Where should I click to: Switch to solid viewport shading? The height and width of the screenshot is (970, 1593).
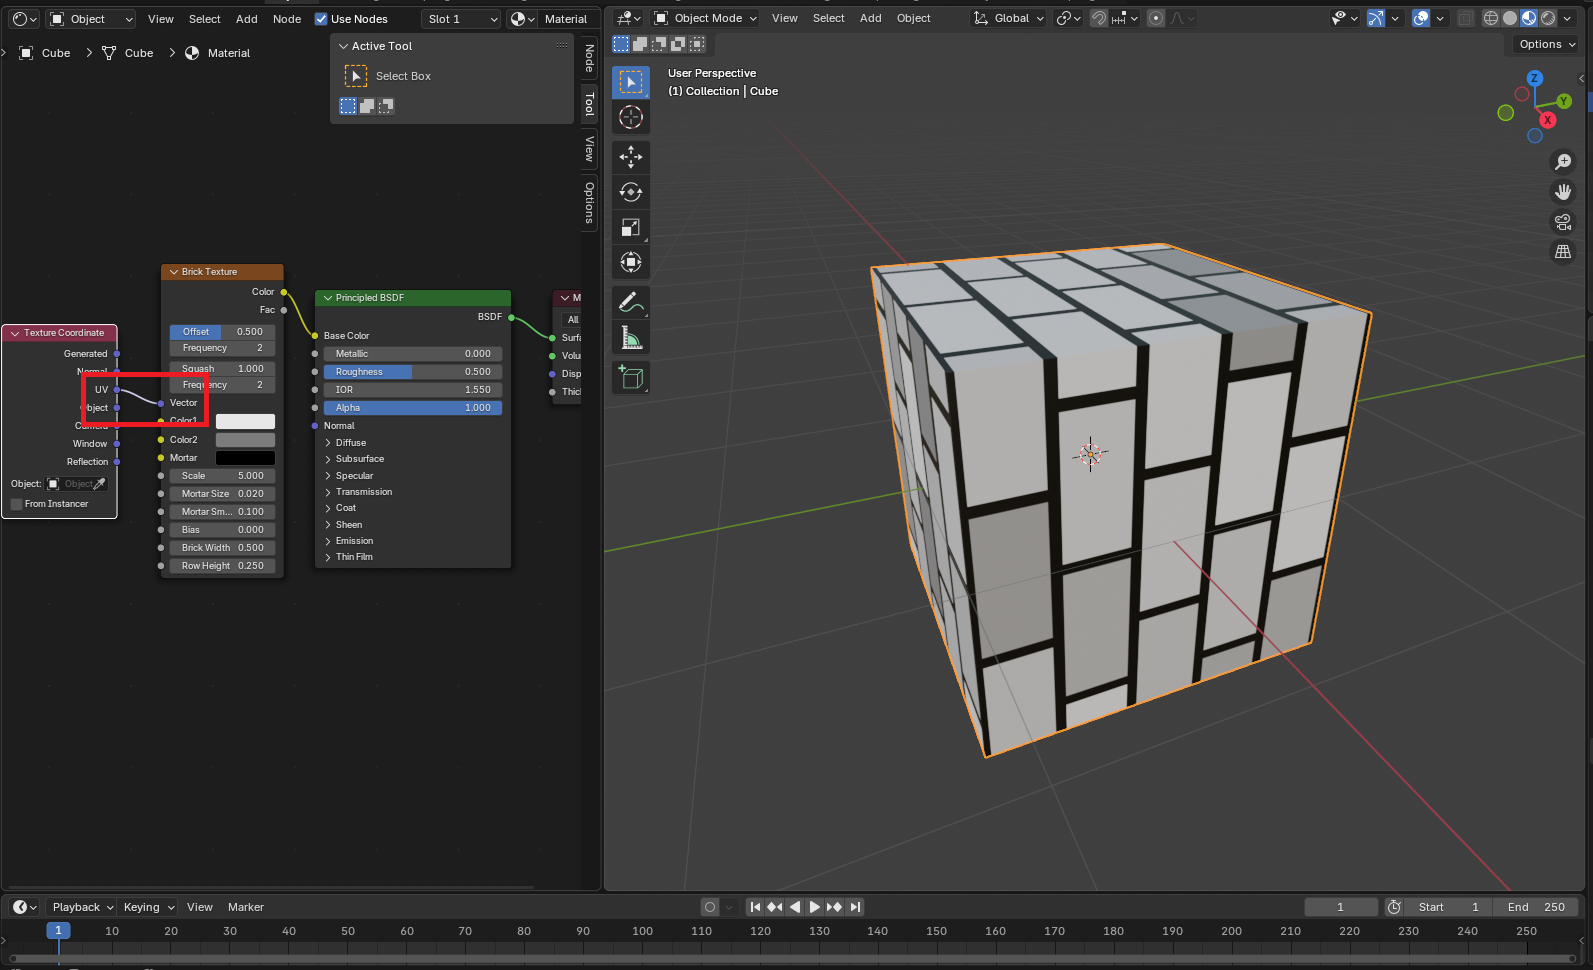coord(1510,18)
